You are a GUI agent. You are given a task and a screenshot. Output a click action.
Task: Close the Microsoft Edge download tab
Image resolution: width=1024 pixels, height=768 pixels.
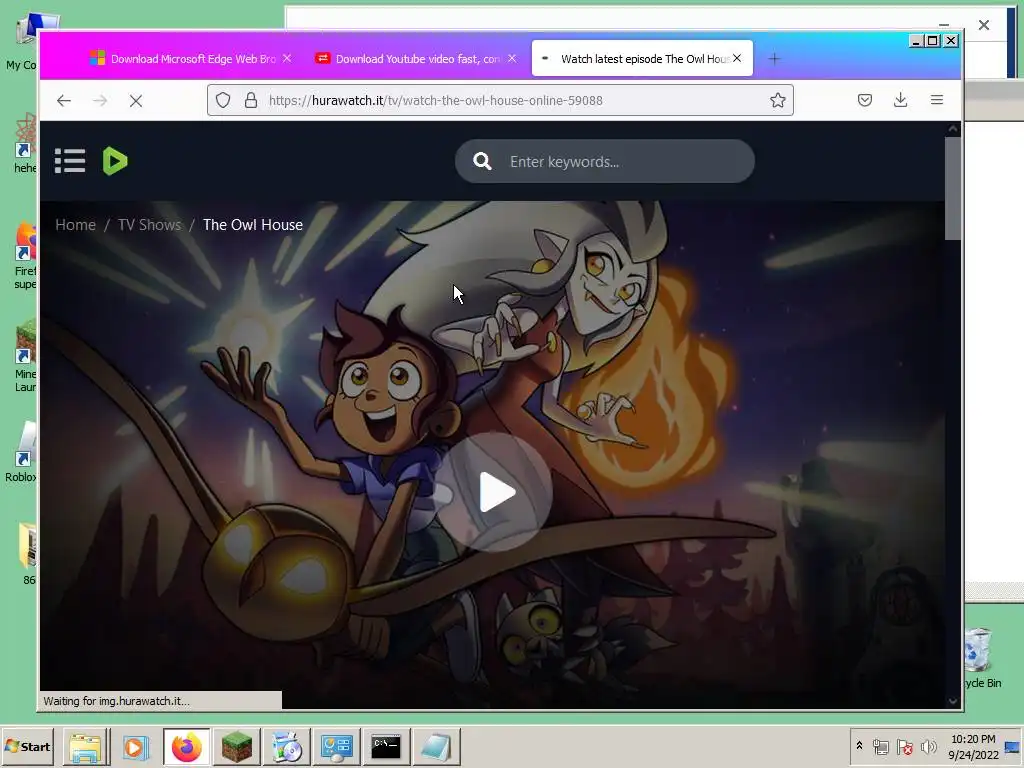(287, 59)
